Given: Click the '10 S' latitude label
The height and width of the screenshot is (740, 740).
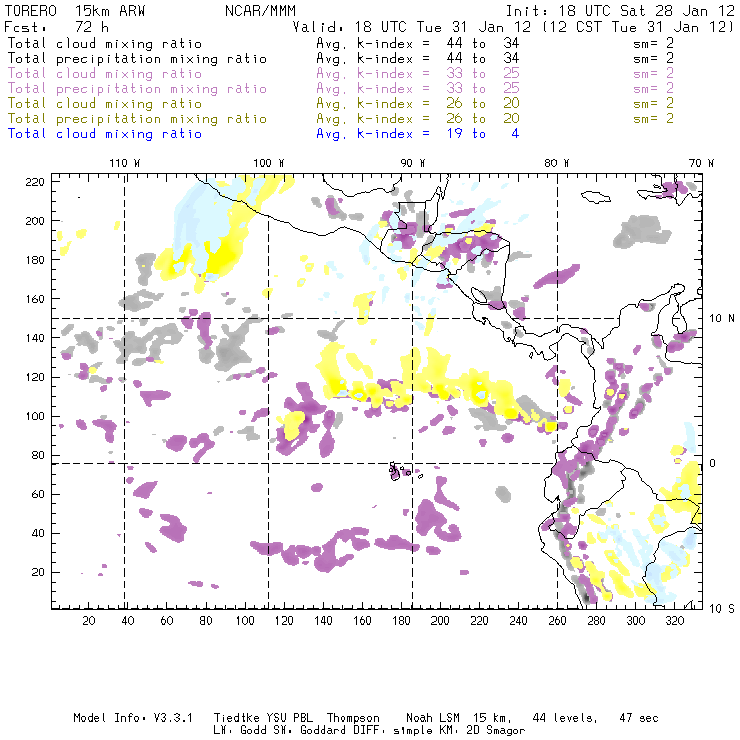Looking at the screenshot, I should click(x=722, y=608).
